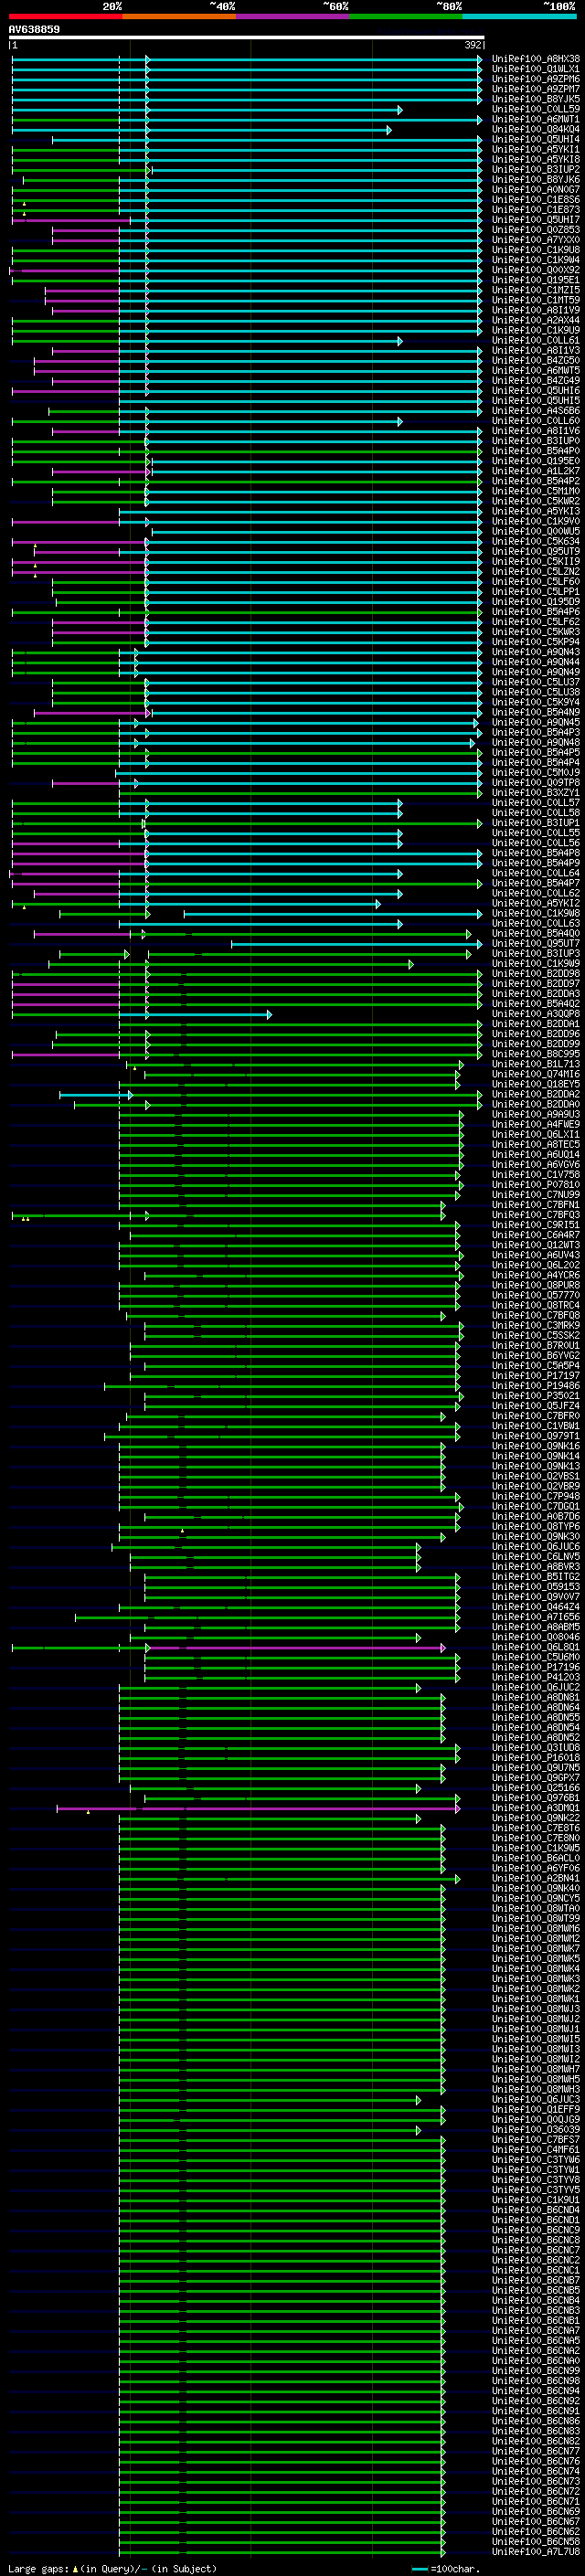Click UniRef100_Q00WU5 label
Image resolution: width=585 pixels, height=2576 pixels.
(536, 532)
